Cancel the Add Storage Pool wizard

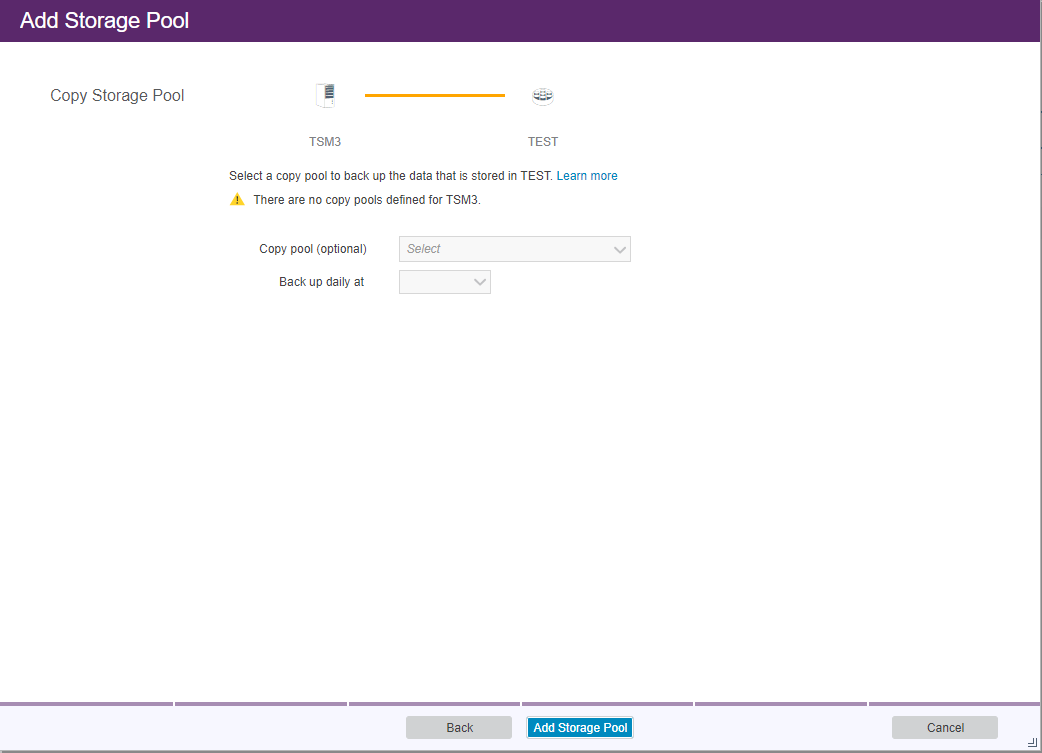(x=944, y=728)
